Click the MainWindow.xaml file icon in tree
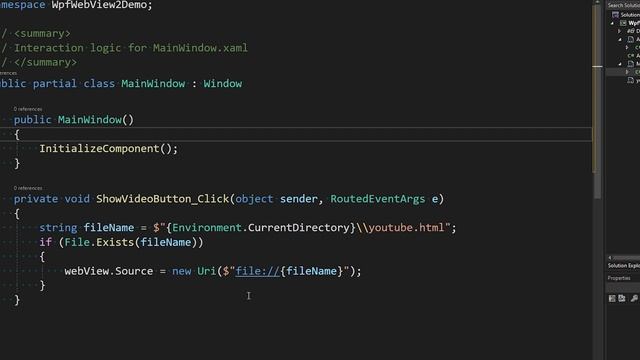The height and width of the screenshot is (360, 640). tap(631, 64)
